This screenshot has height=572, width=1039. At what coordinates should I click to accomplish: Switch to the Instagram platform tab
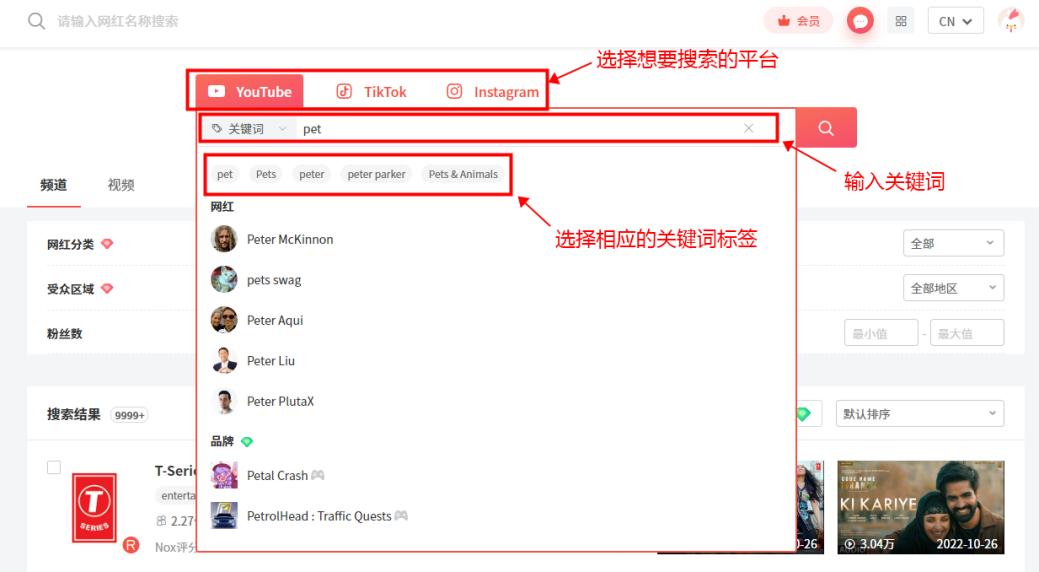[x=493, y=92]
